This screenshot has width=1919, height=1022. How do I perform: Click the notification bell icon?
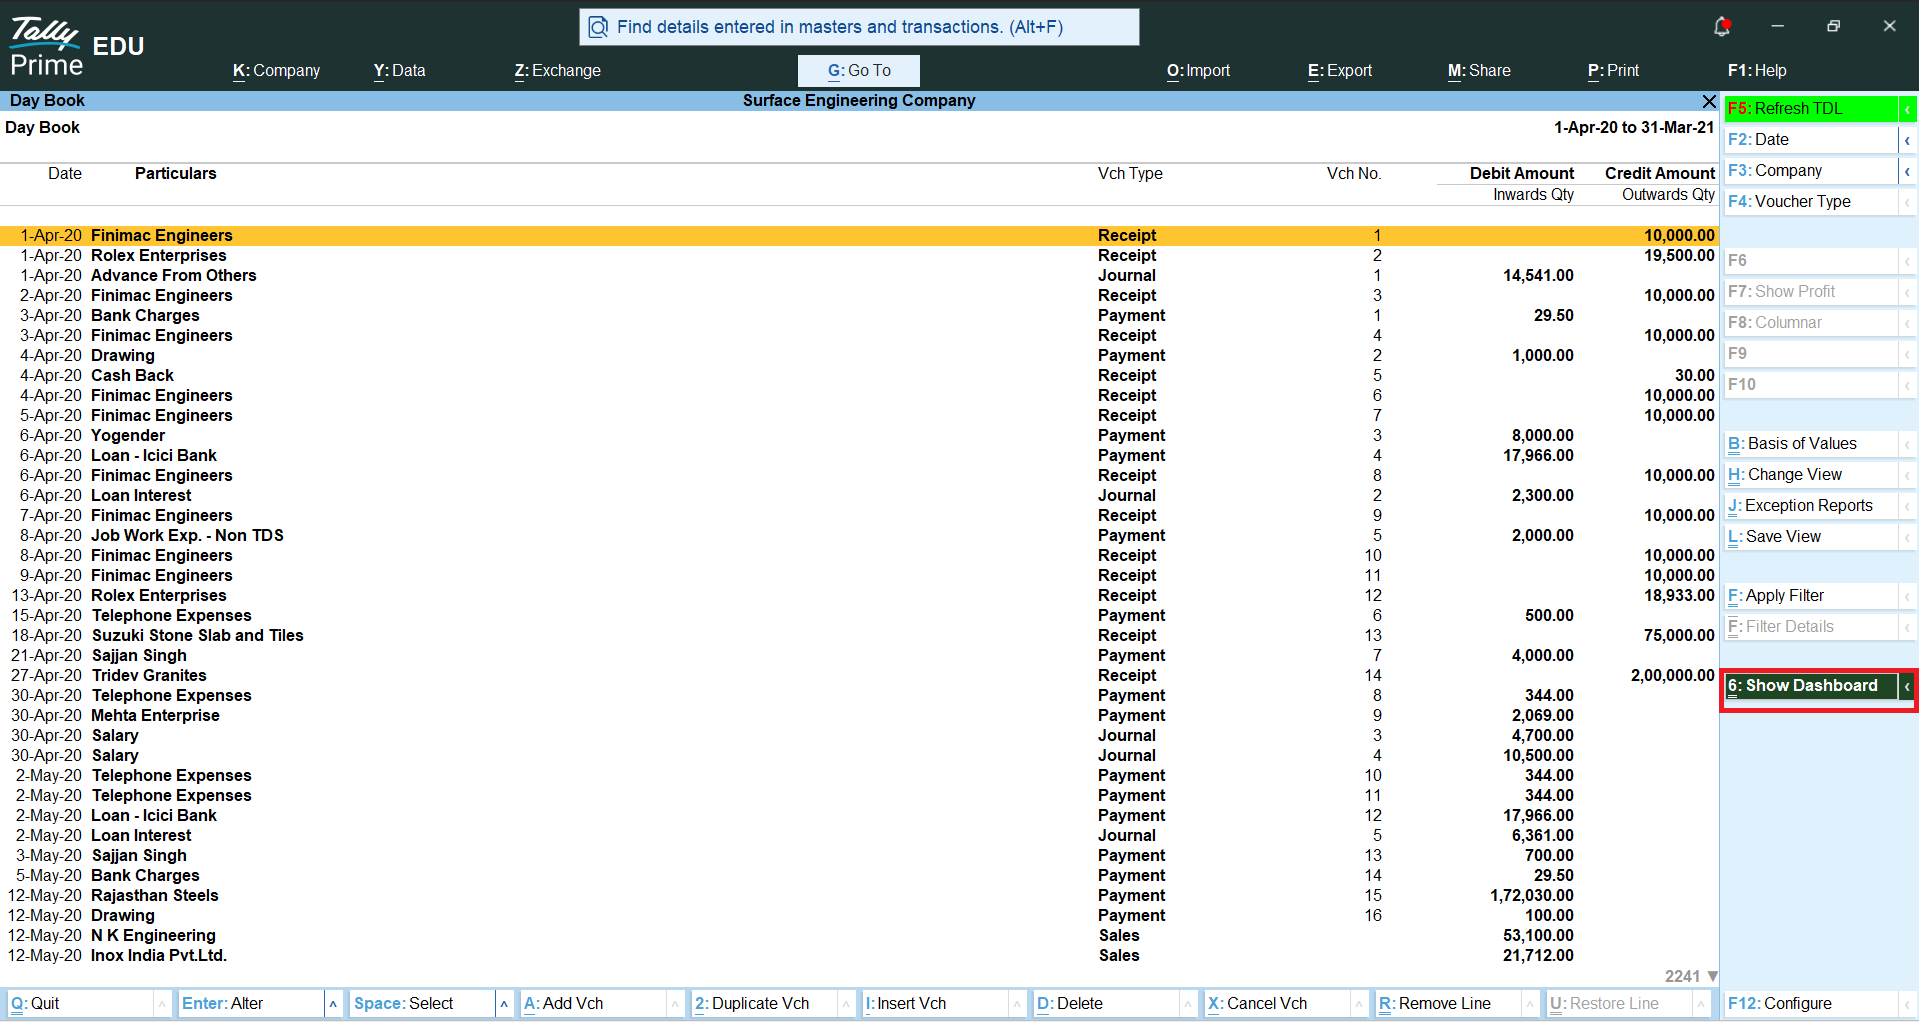click(1721, 26)
